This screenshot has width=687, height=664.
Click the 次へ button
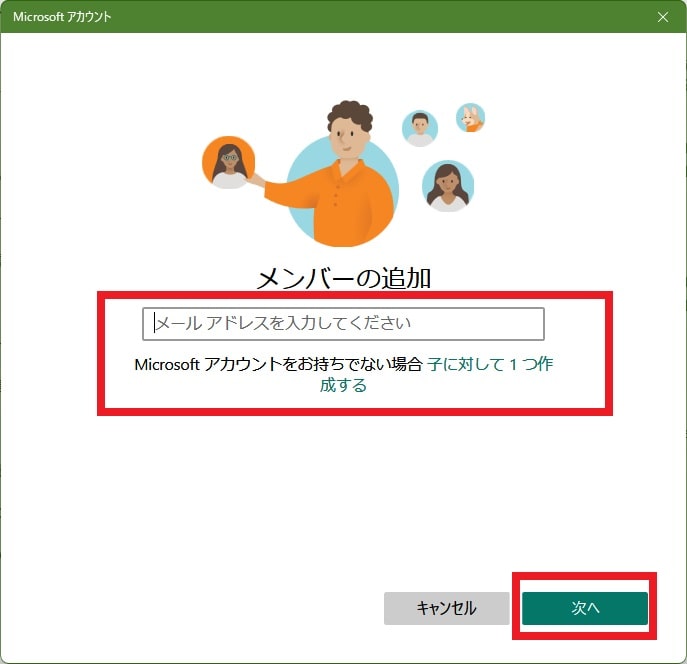click(x=584, y=608)
